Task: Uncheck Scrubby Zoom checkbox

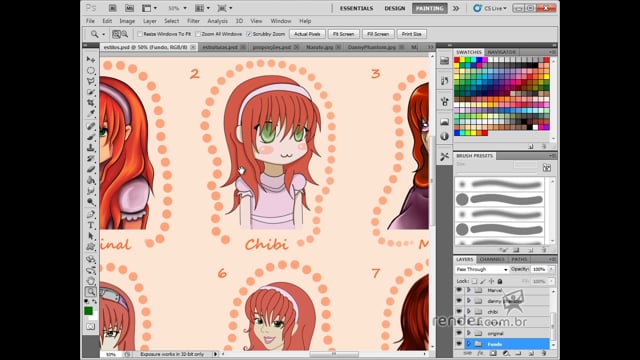Action: (x=249, y=34)
